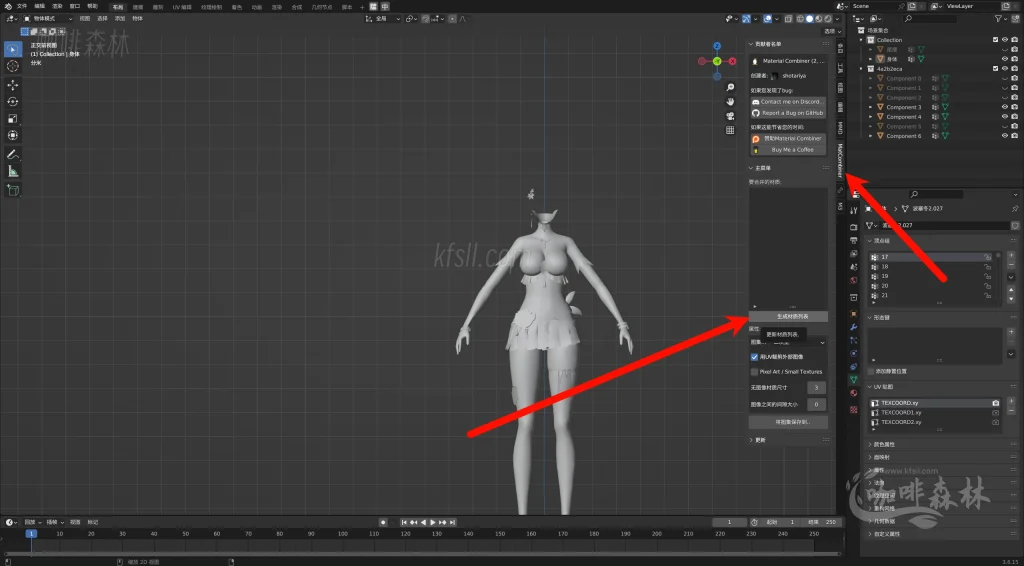The height and width of the screenshot is (566, 1024).
Task: Select the Select Box tool
Action: click(x=12, y=50)
